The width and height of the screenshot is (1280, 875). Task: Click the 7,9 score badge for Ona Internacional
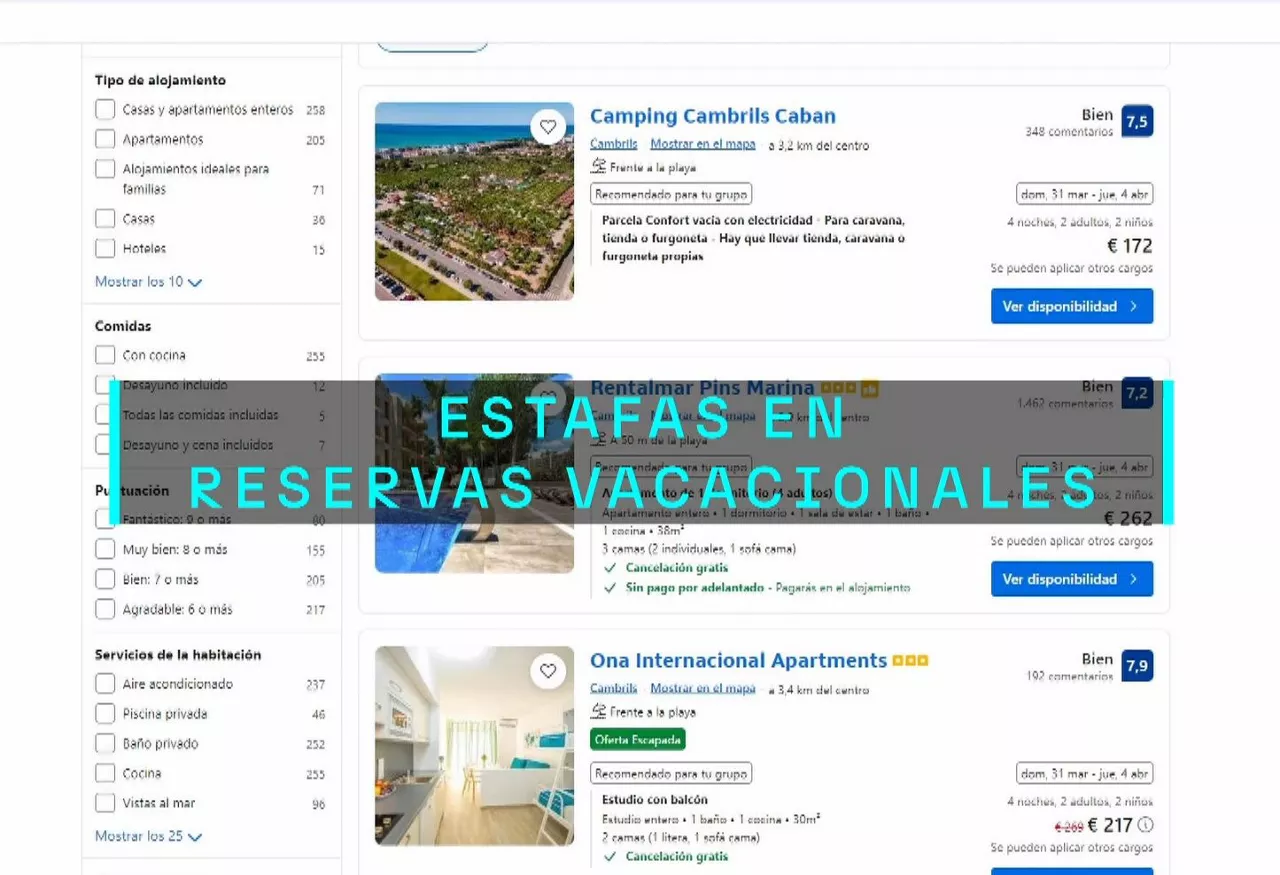1137,665
